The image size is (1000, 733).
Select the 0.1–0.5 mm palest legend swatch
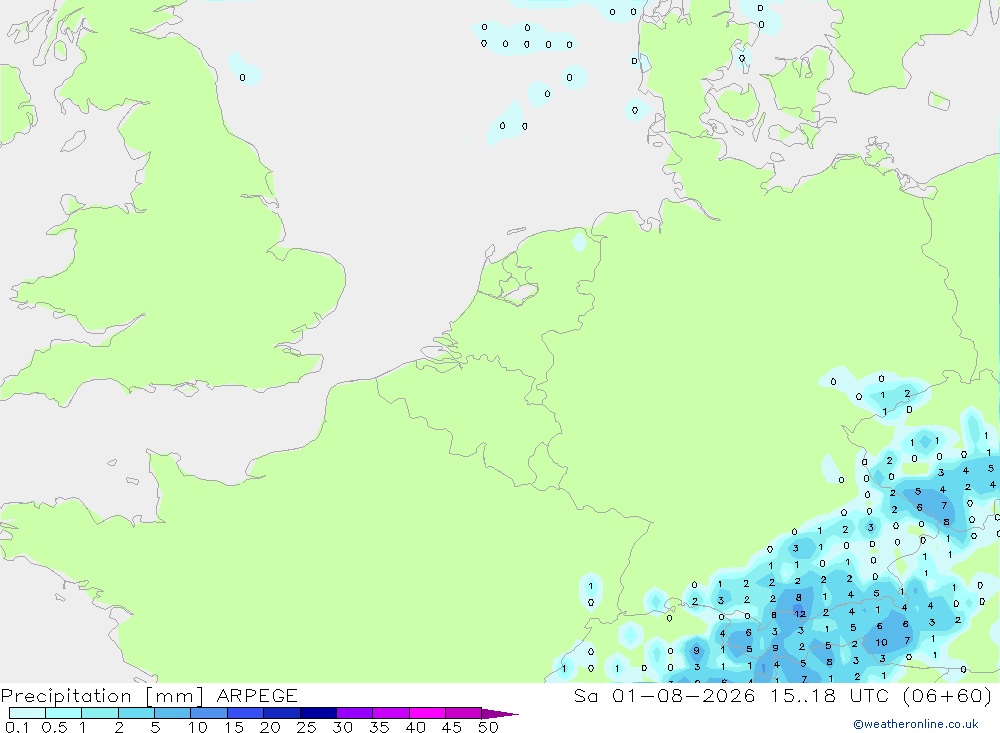(27, 713)
